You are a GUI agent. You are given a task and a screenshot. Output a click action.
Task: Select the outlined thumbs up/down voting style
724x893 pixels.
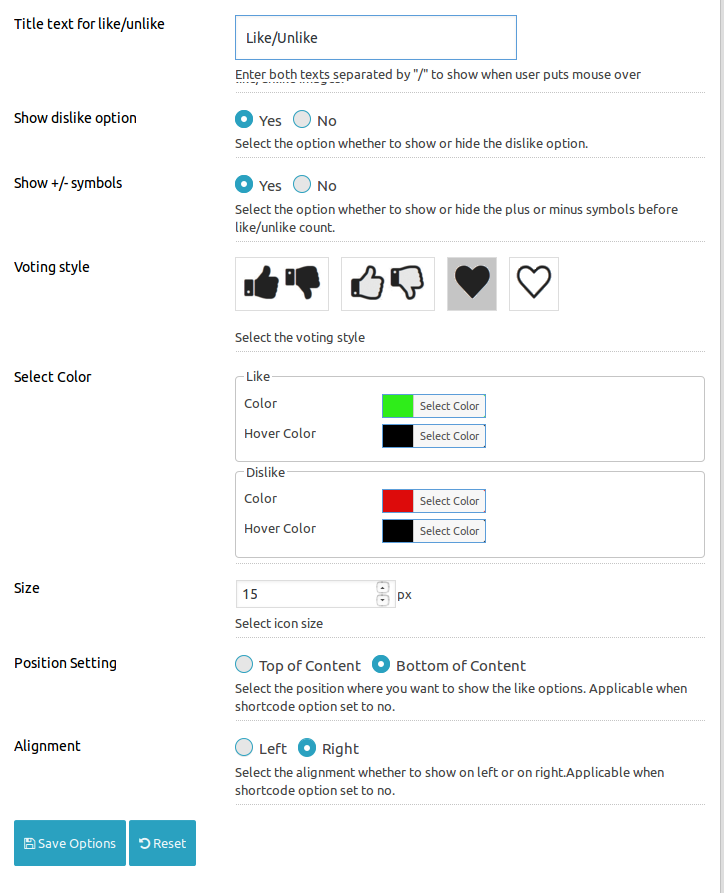point(388,284)
